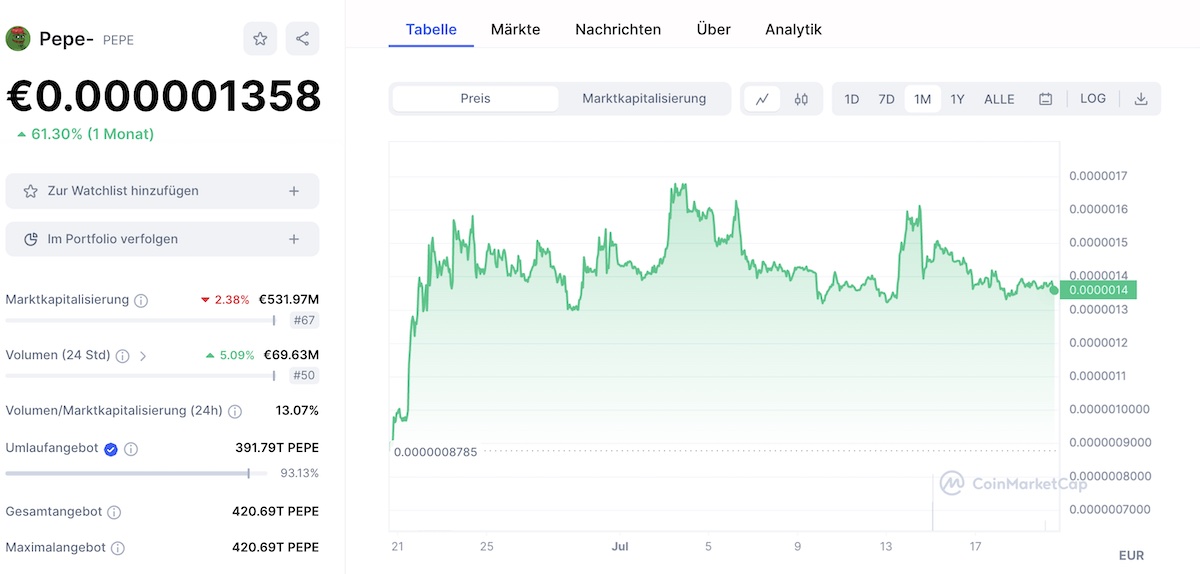Click the 0.0000008785 baseline label
1200x574 pixels.
(436, 451)
